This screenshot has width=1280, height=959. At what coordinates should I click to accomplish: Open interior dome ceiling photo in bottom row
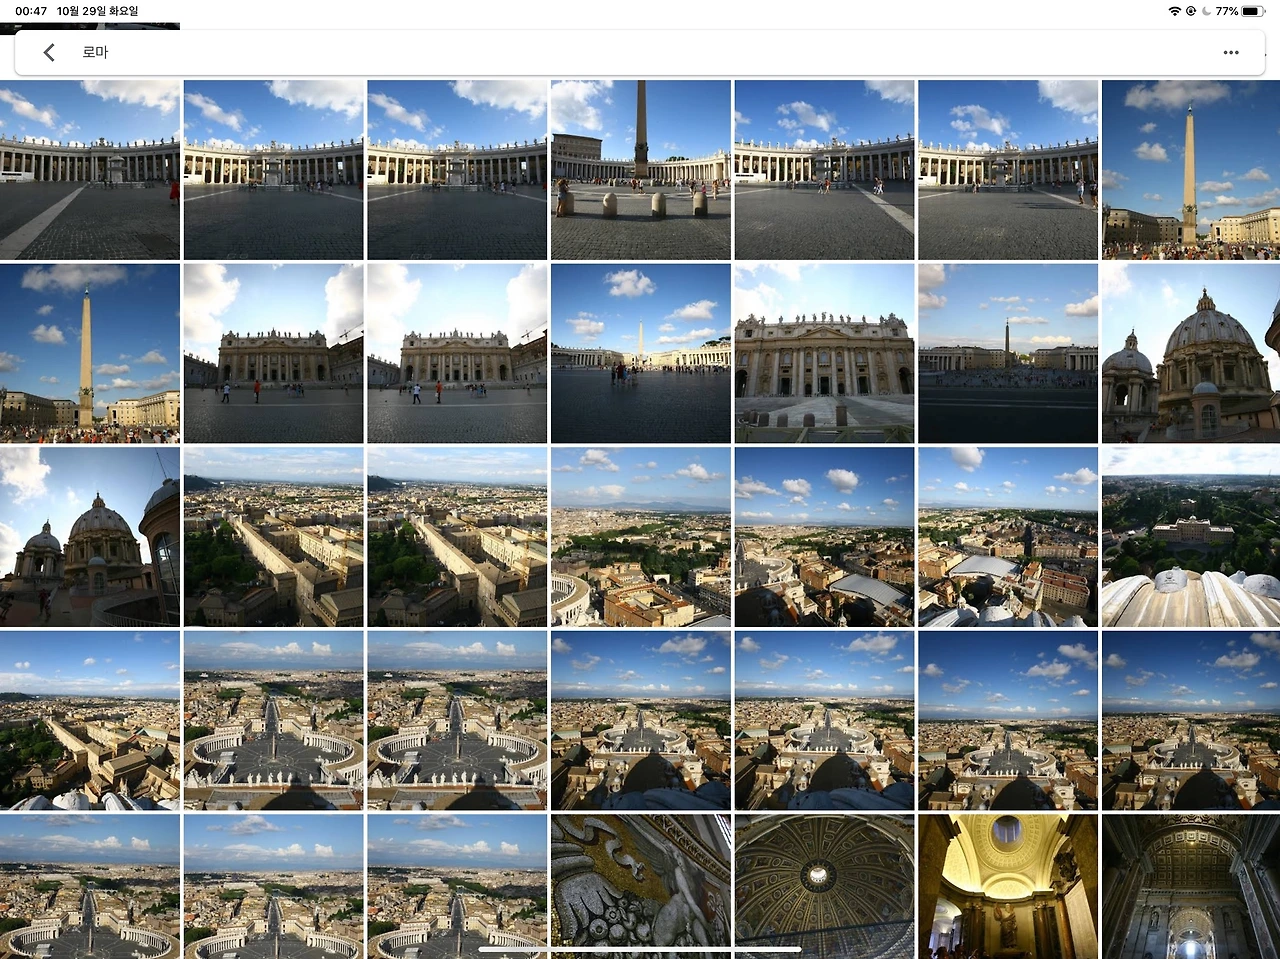point(824,886)
